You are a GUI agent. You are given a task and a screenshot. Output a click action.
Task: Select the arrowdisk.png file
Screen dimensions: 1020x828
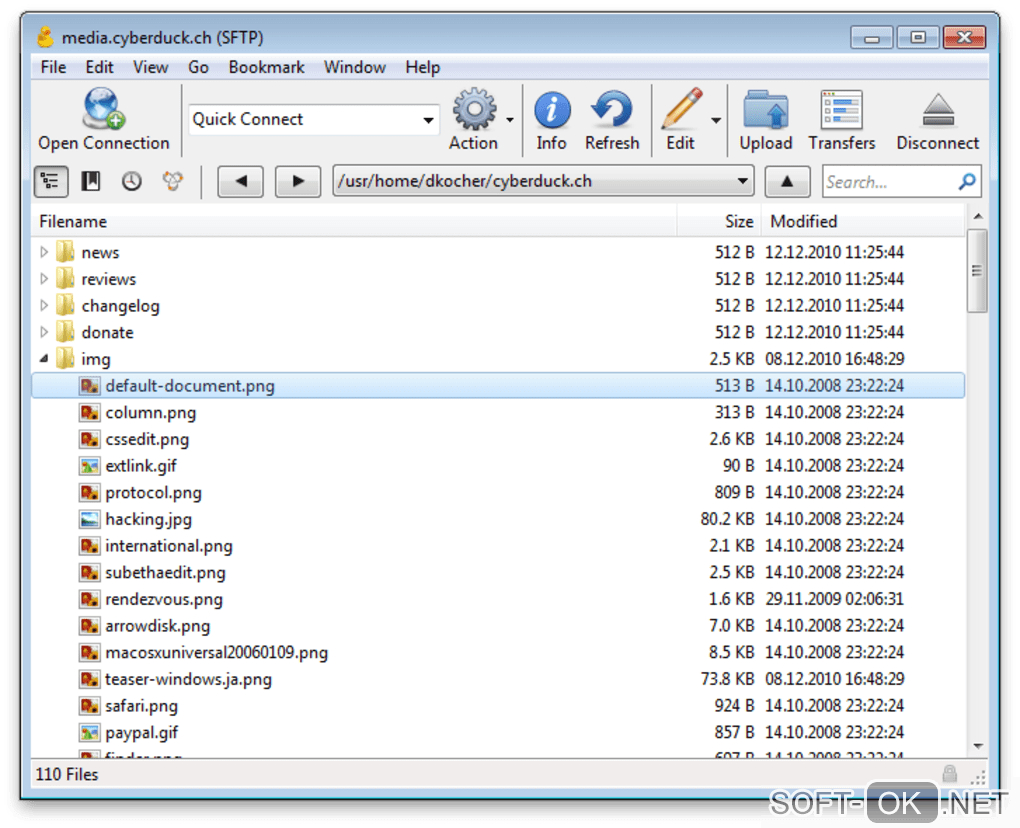[x=157, y=626]
